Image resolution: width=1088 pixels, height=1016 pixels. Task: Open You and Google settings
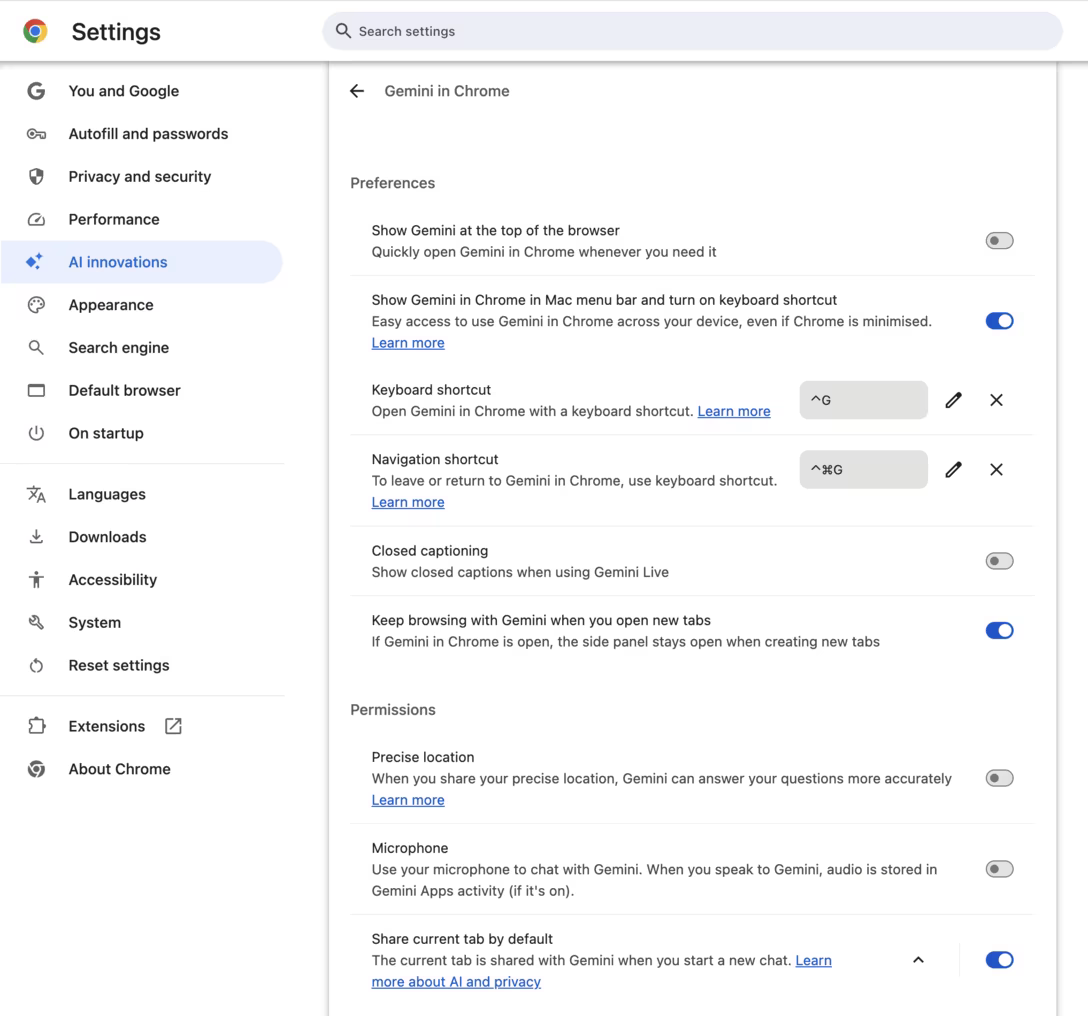[142, 91]
